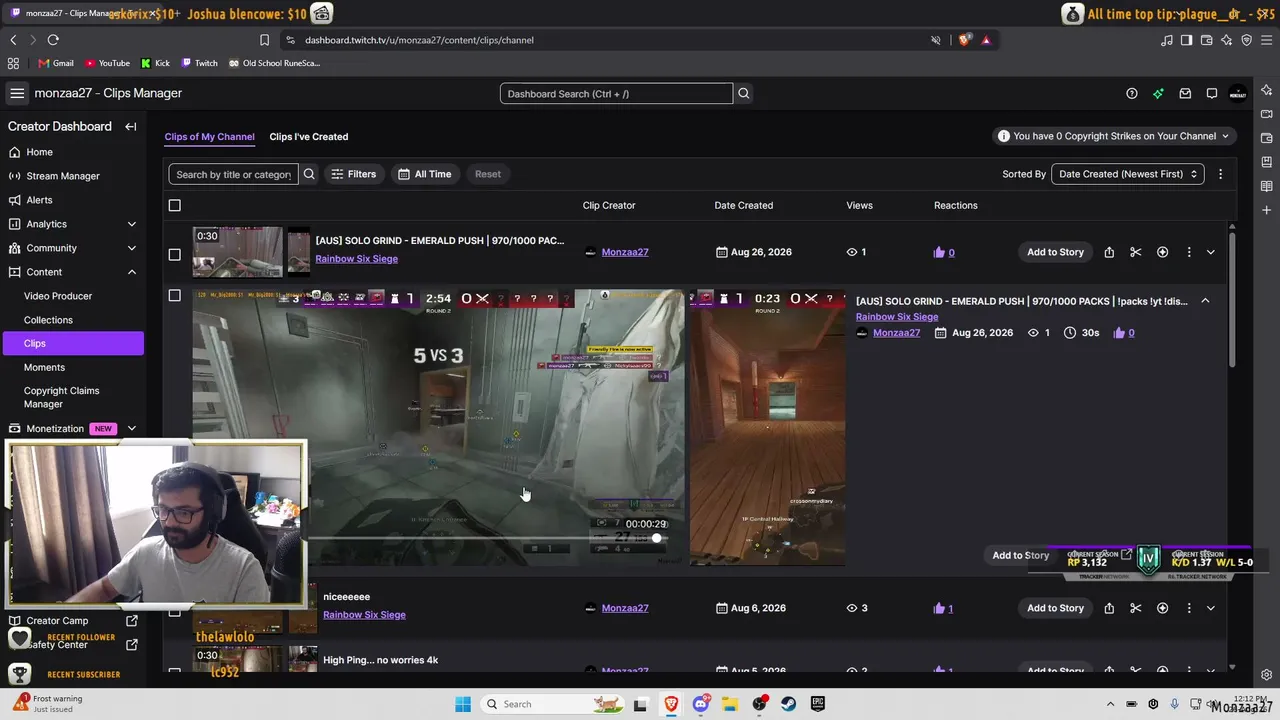1280x720 pixels.
Task: Click the dashboard search magnifier button
Action: tap(743, 94)
